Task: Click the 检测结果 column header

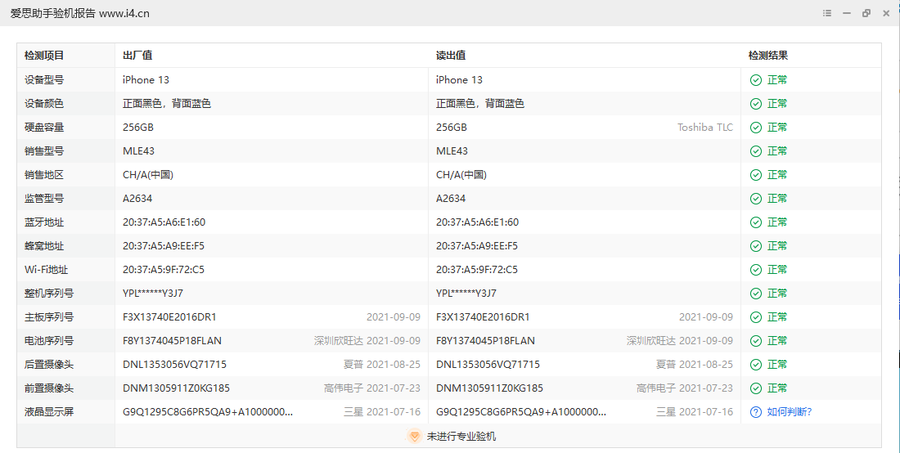Action: (768, 56)
